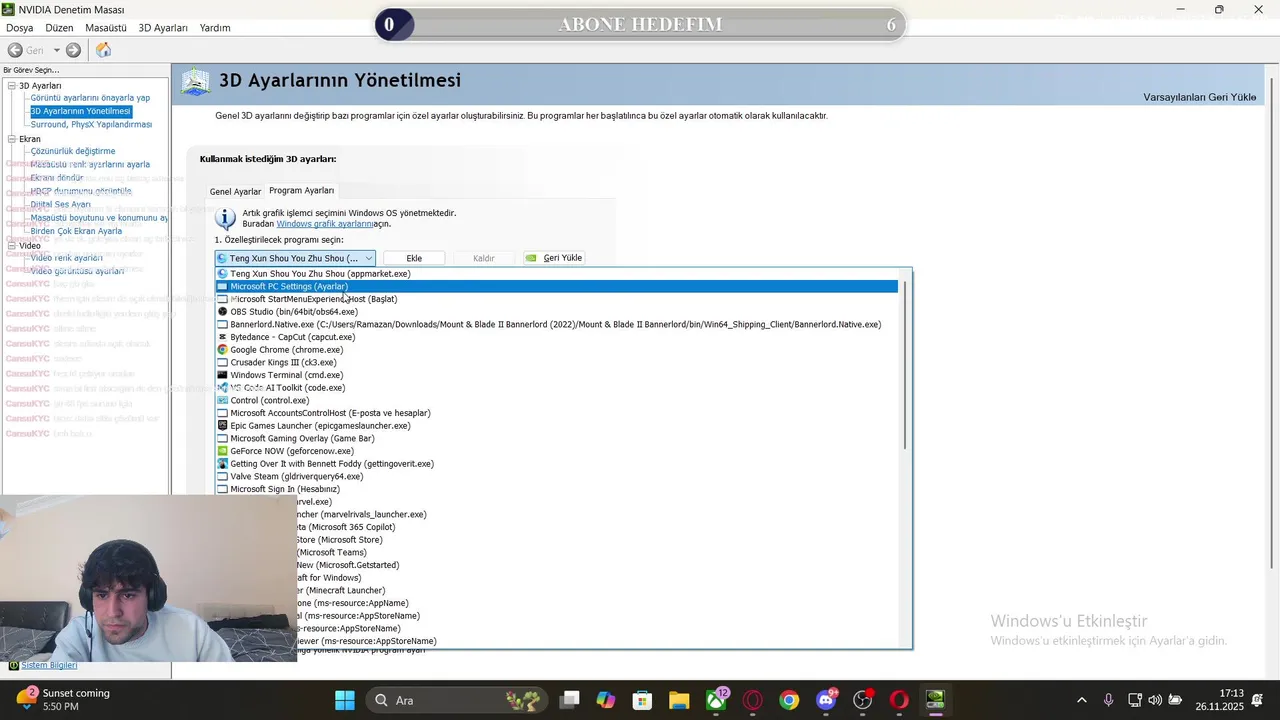Open Opera GX from the taskbar

coord(753,700)
